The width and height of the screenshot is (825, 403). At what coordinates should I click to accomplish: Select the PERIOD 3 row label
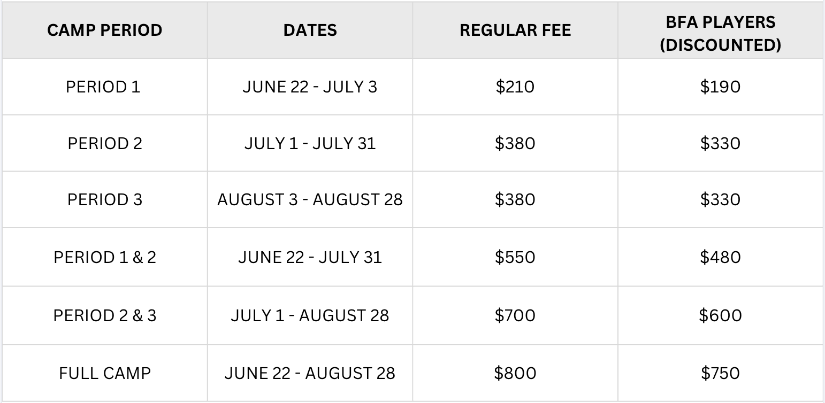pyautogui.click(x=105, y=199)
